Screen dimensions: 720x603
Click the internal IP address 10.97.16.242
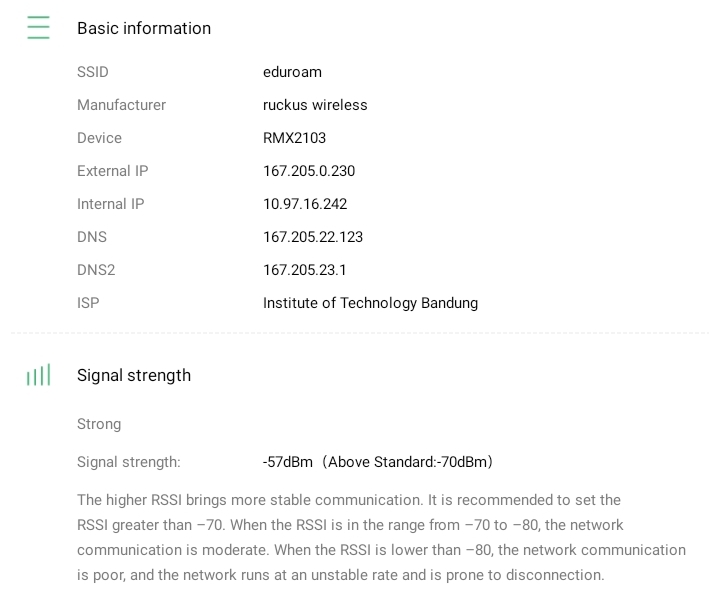tap(305, 204)
